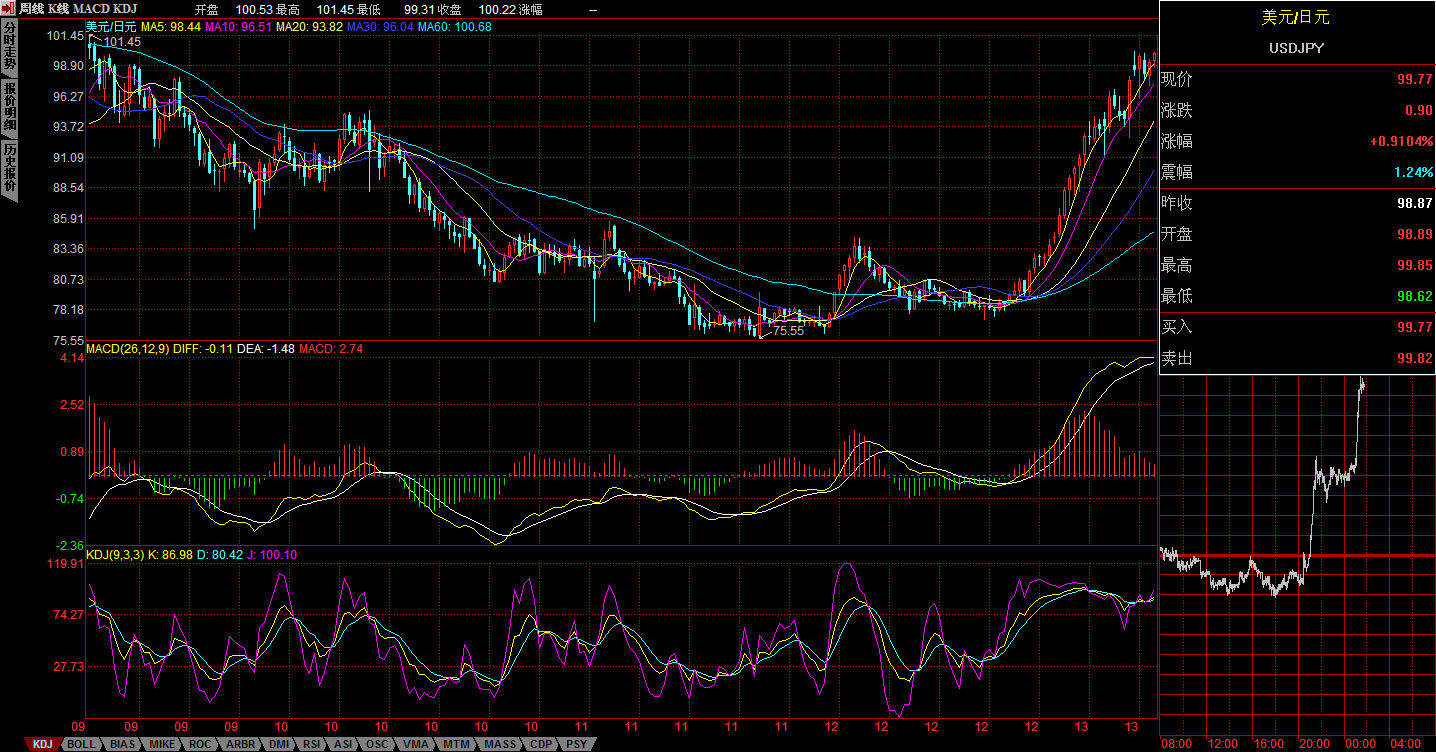
Task: Open the 报价明细 side tab
Action: [9, 107]
